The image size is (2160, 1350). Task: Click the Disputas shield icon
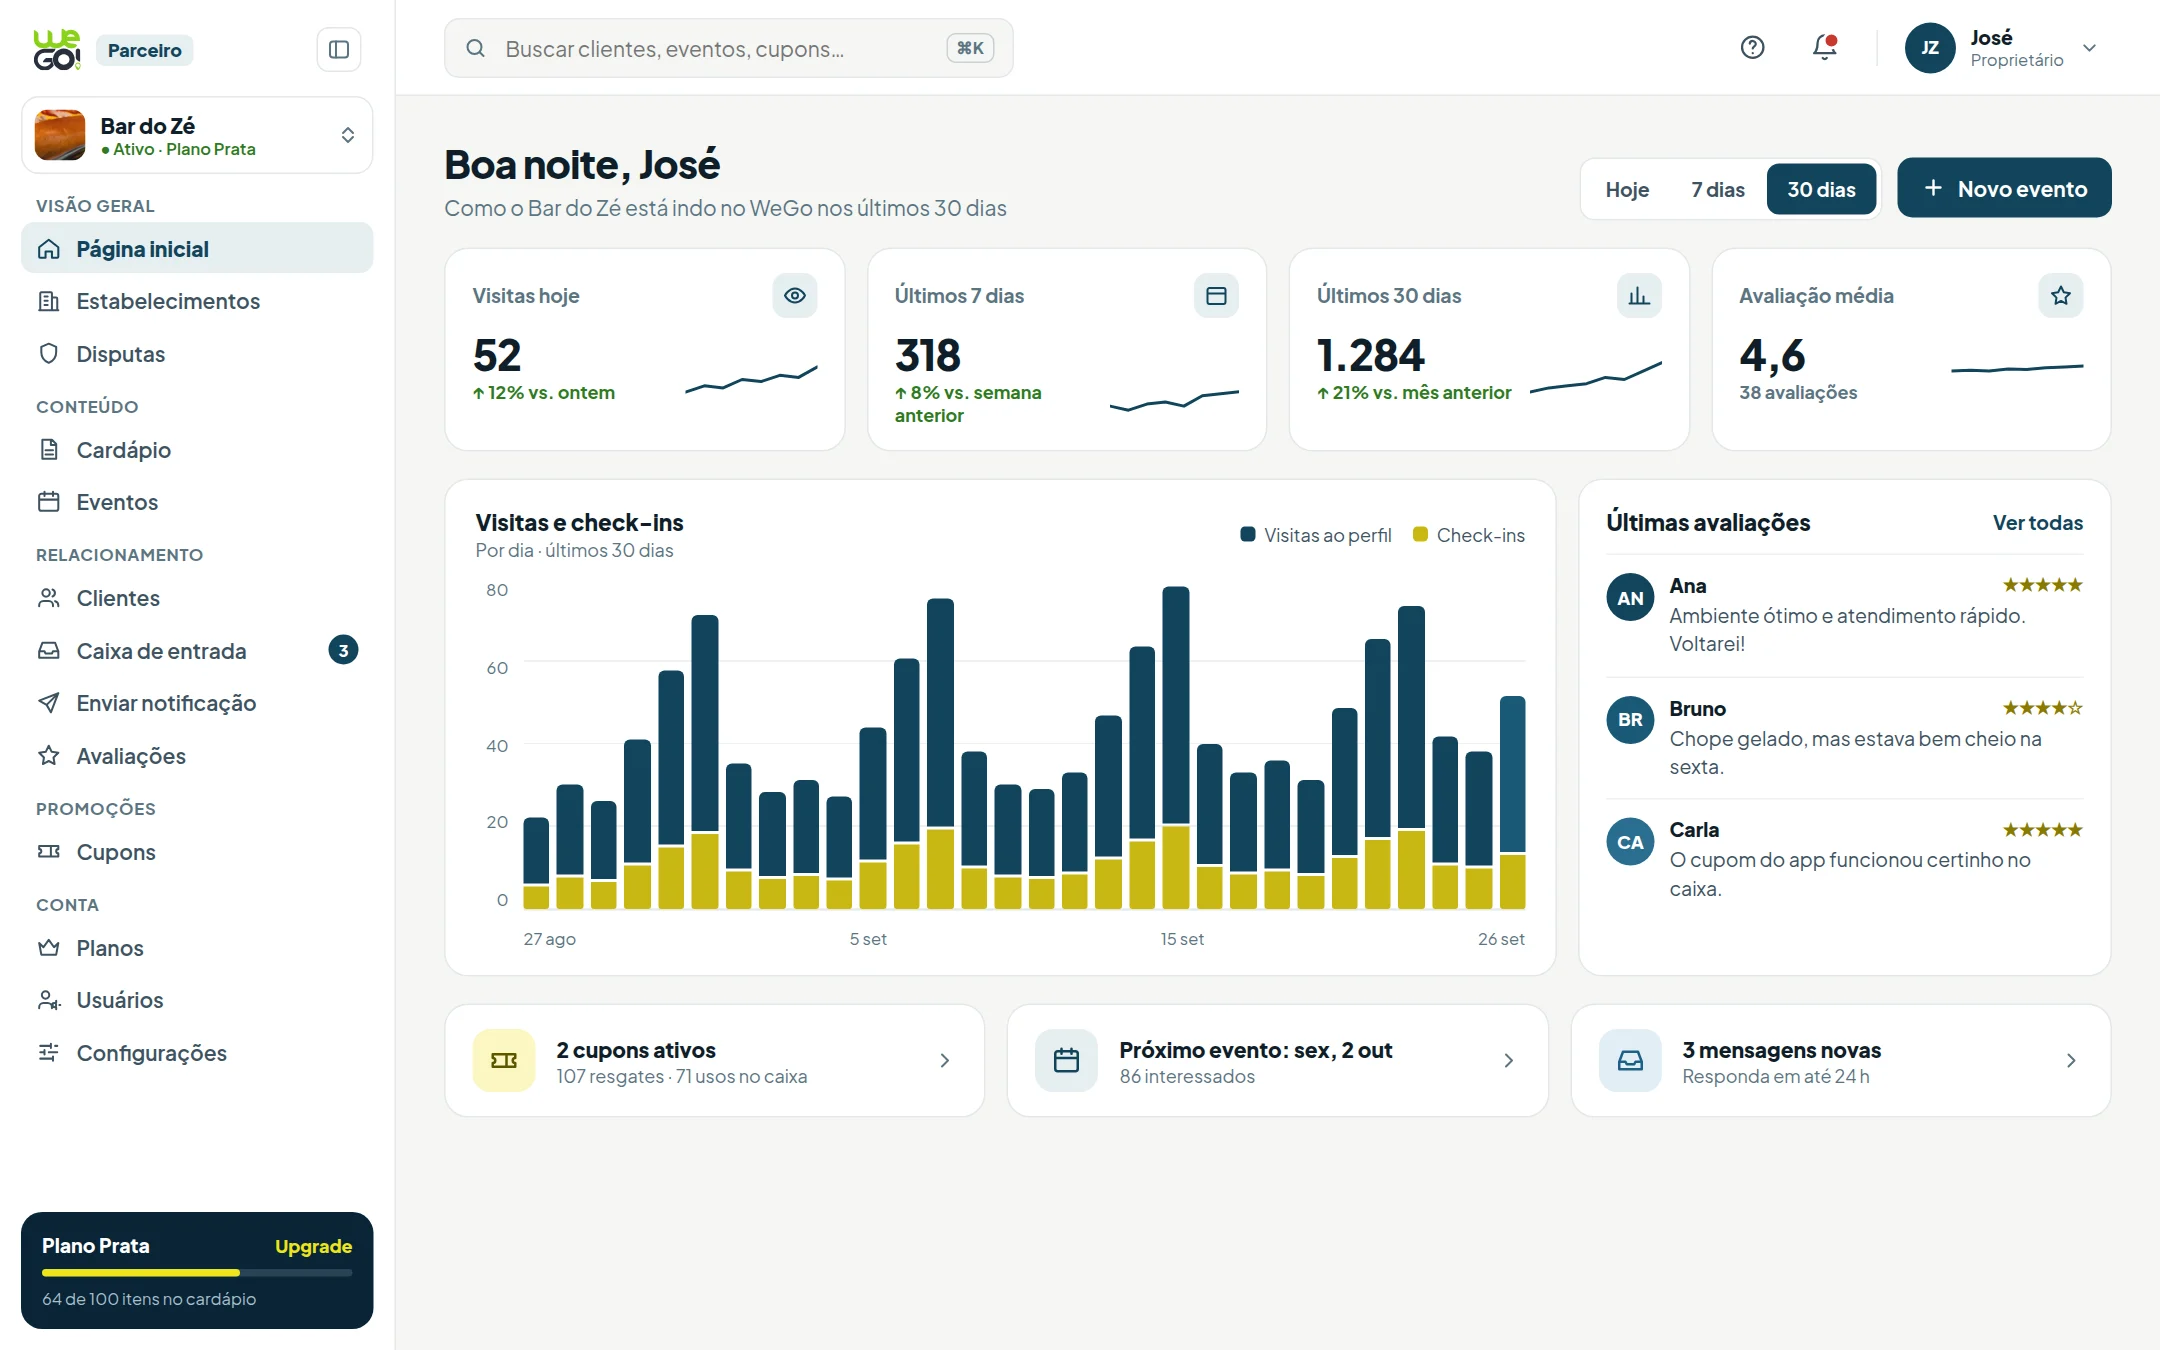pyautogui.click(x=49, y=354)
